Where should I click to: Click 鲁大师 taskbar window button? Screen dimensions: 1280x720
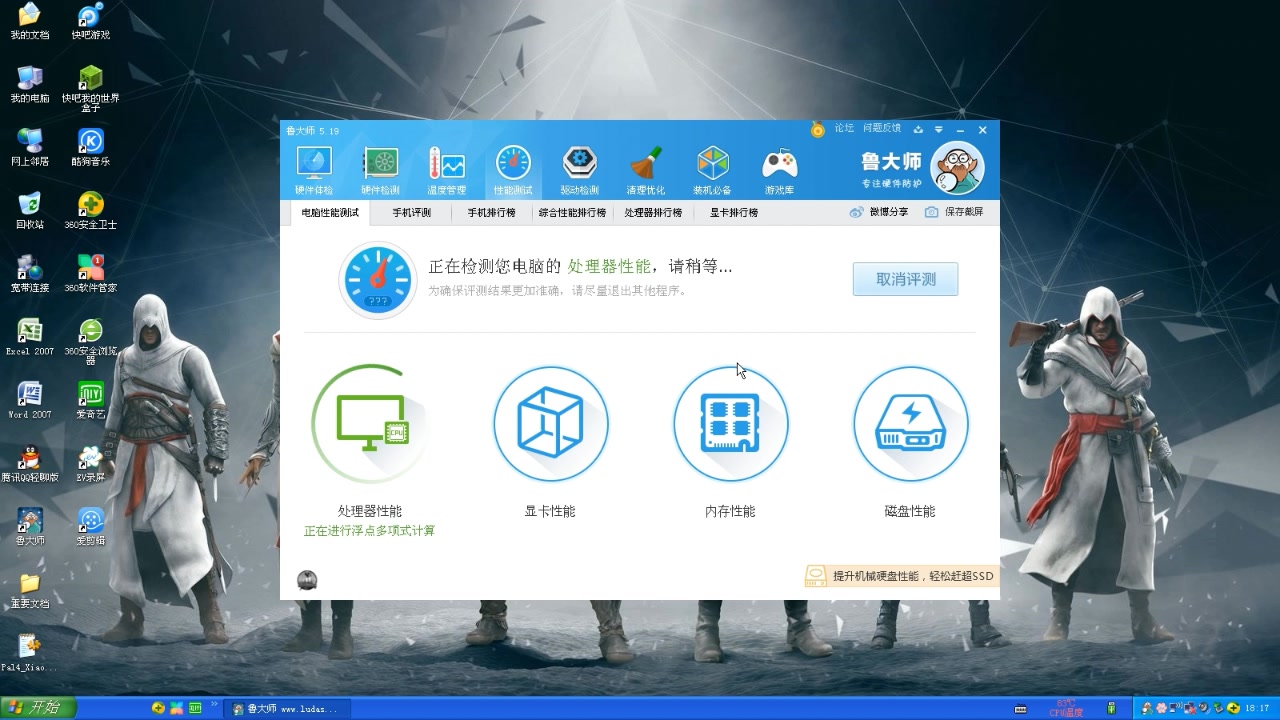pyautogui.click(x=285, y=708)
